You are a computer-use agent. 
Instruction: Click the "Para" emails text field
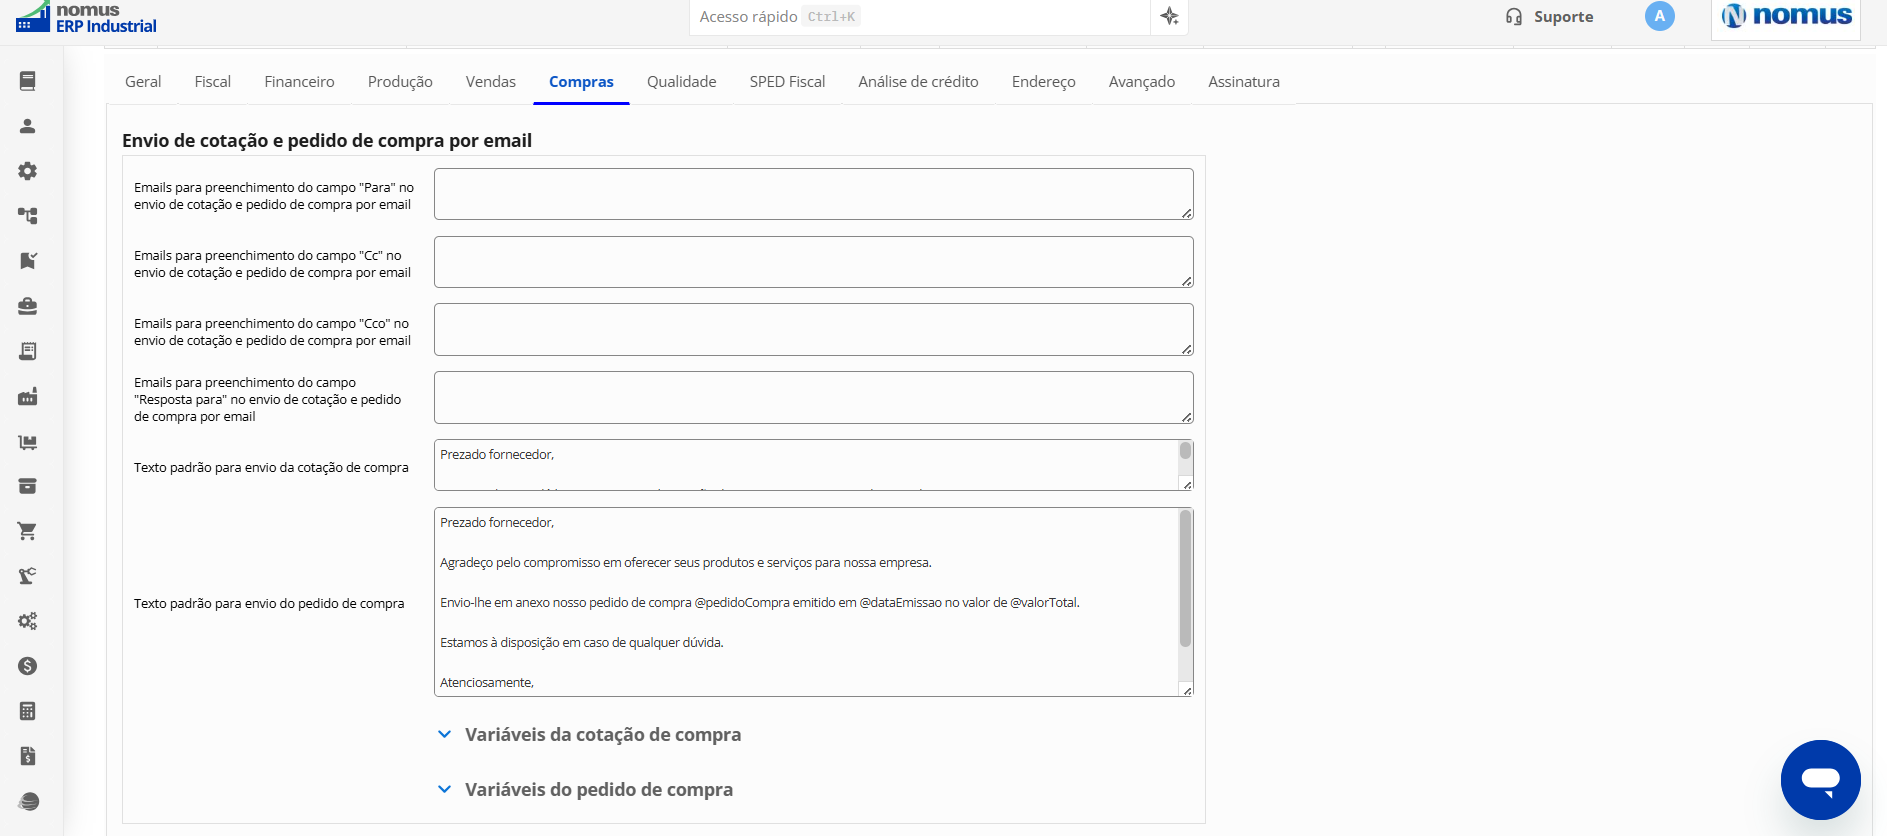814,194
